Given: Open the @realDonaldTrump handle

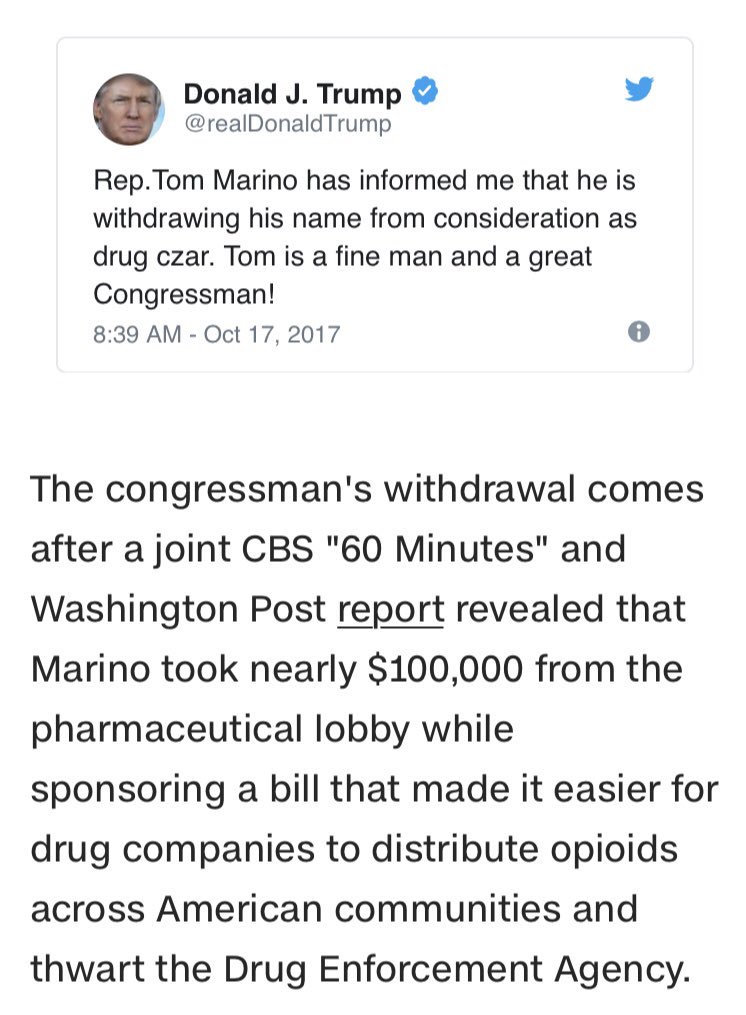Looking at the screenshot, I should [288, 123].
